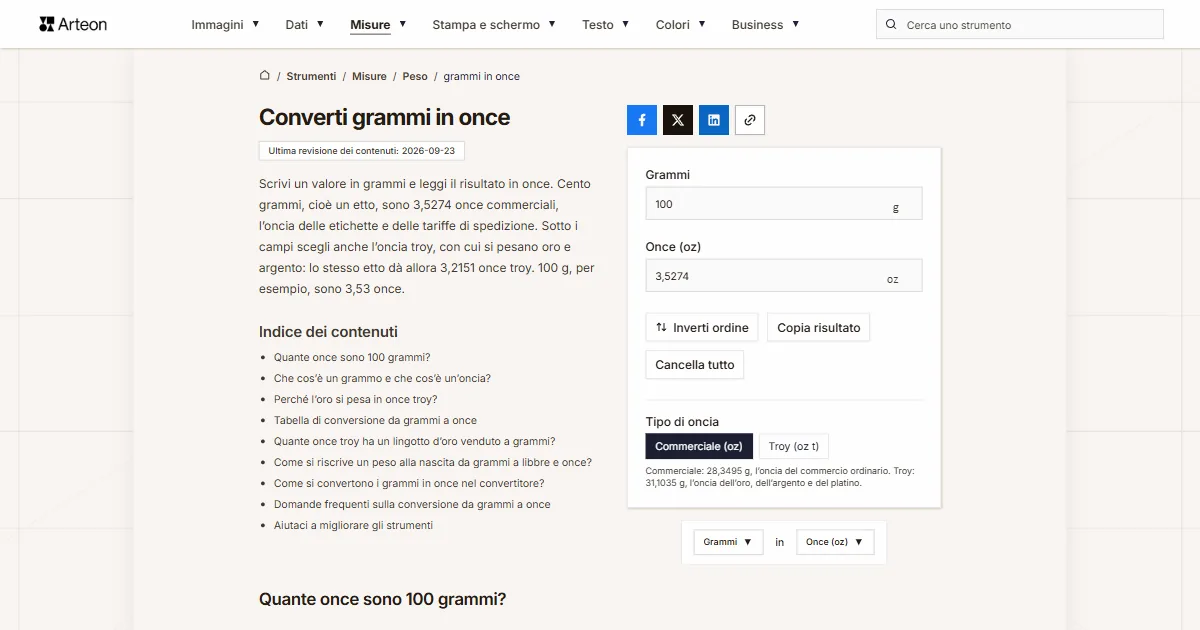Click Inverti ordine button

tap(702, 328)
